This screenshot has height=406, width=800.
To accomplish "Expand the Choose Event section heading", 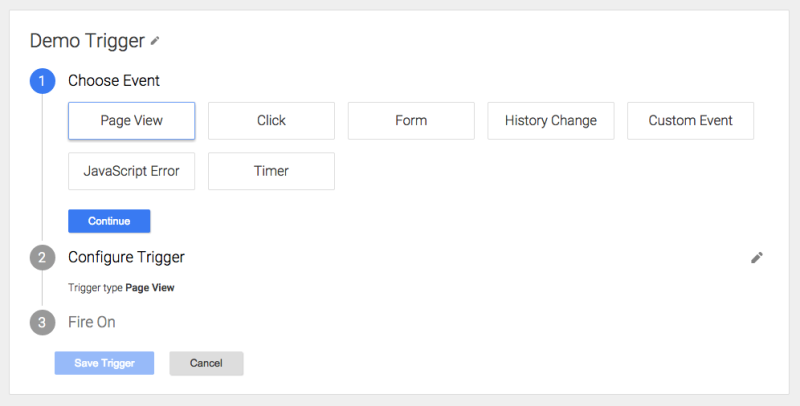I will click(114, 81).
